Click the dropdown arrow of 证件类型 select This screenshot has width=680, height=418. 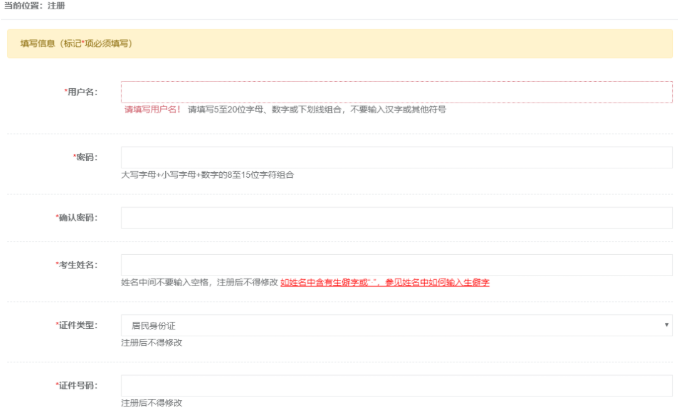tap(666, 325)
